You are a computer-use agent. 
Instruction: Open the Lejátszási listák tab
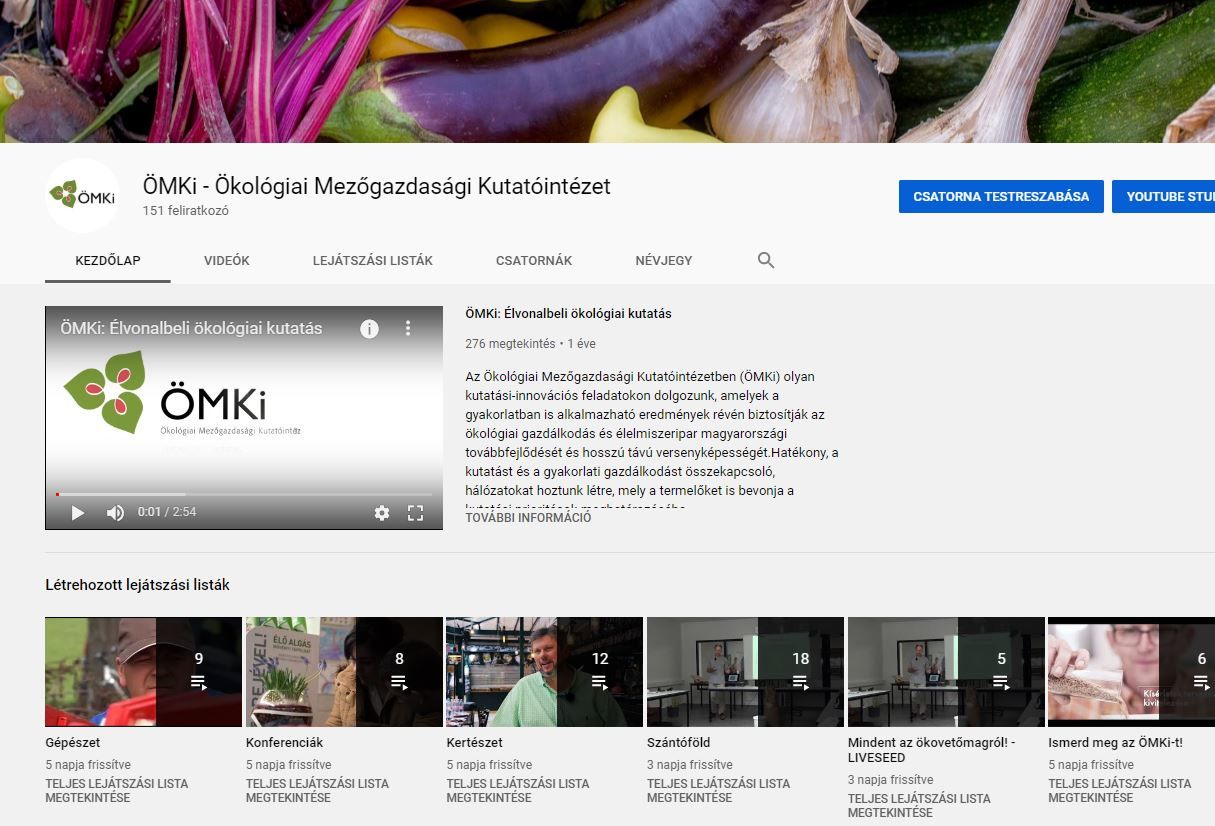[x=372, y=261]
